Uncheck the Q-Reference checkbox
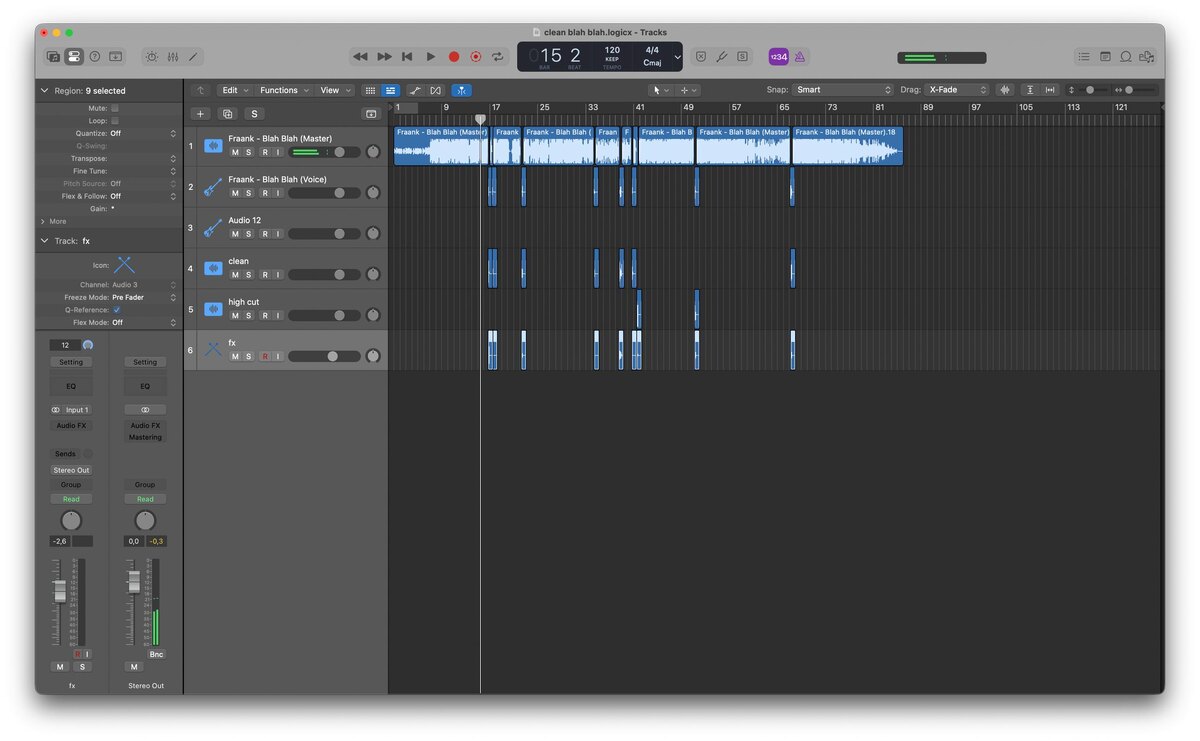This screenshot has height=741, width=1200. pos(116,310)
